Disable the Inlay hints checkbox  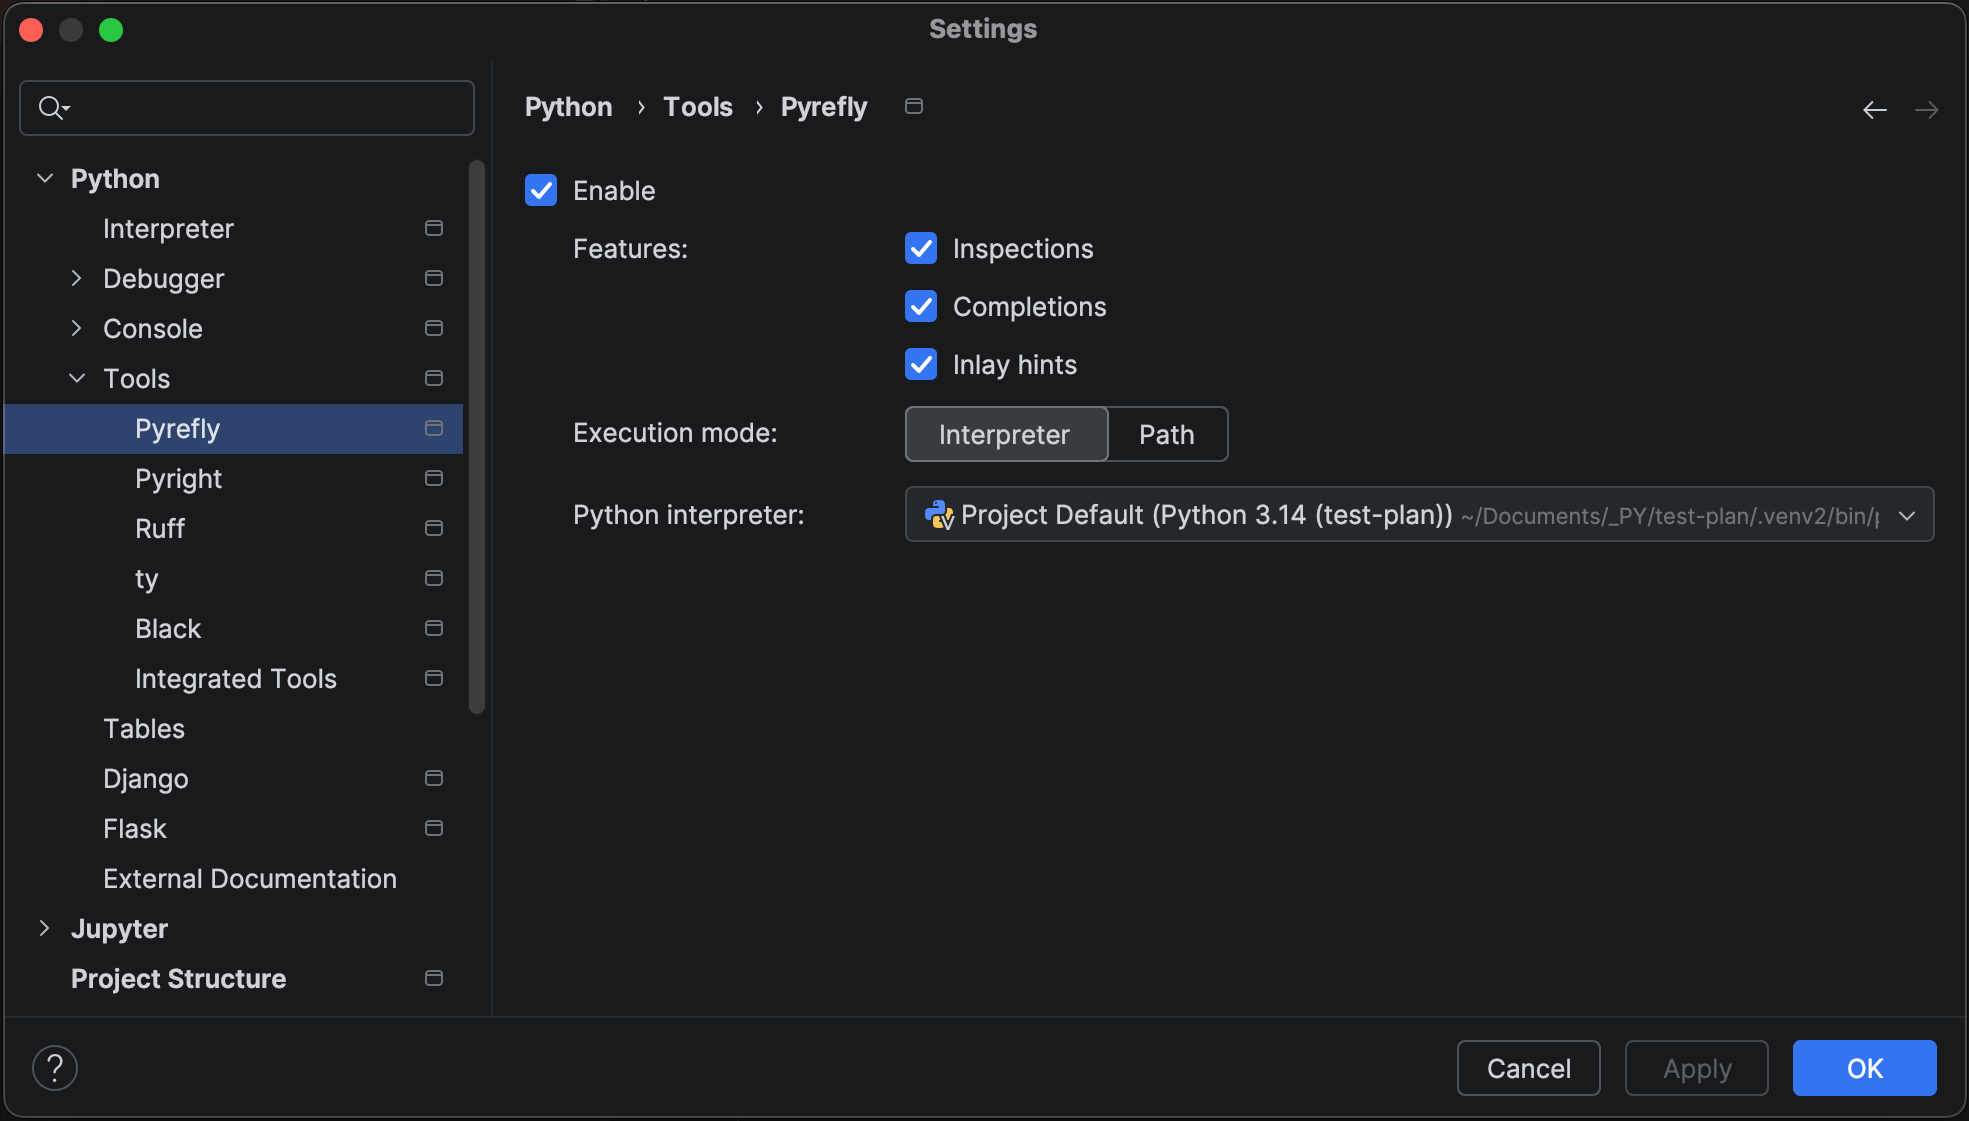(x=921, y=364)
